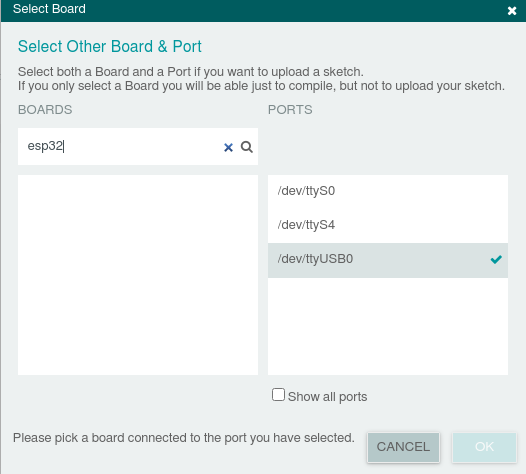Click the upload sketch instruction paragraph
526x474 pixels.
(x=261, y=79)
